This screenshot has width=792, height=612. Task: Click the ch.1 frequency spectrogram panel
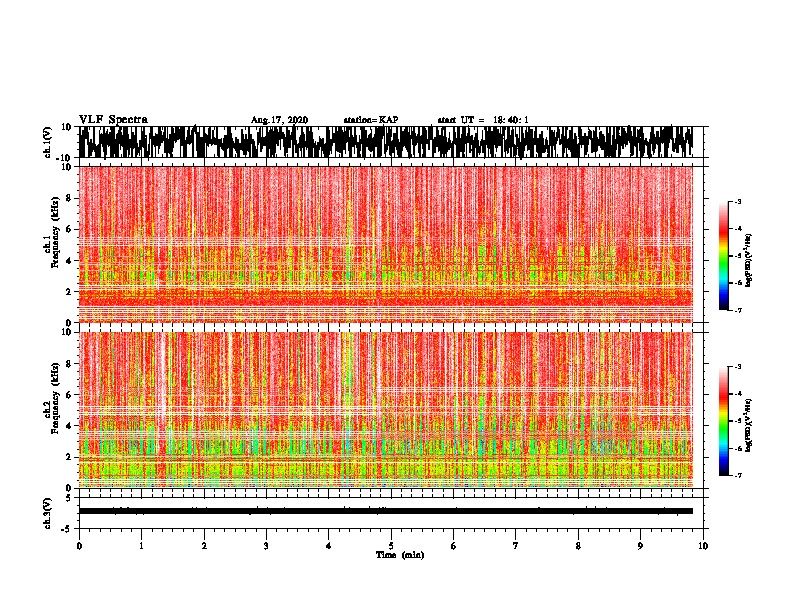tap(386, 244)
